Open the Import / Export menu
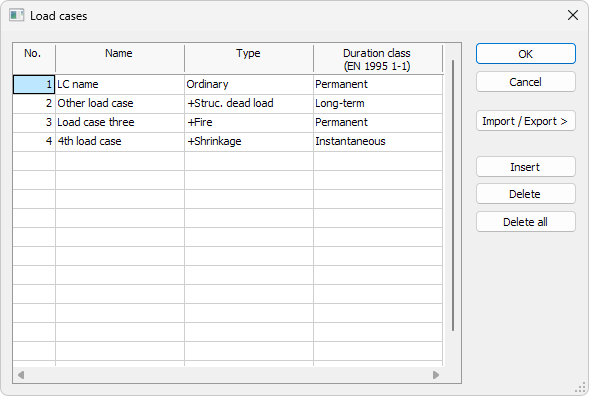589x396 pixels. 526,121
